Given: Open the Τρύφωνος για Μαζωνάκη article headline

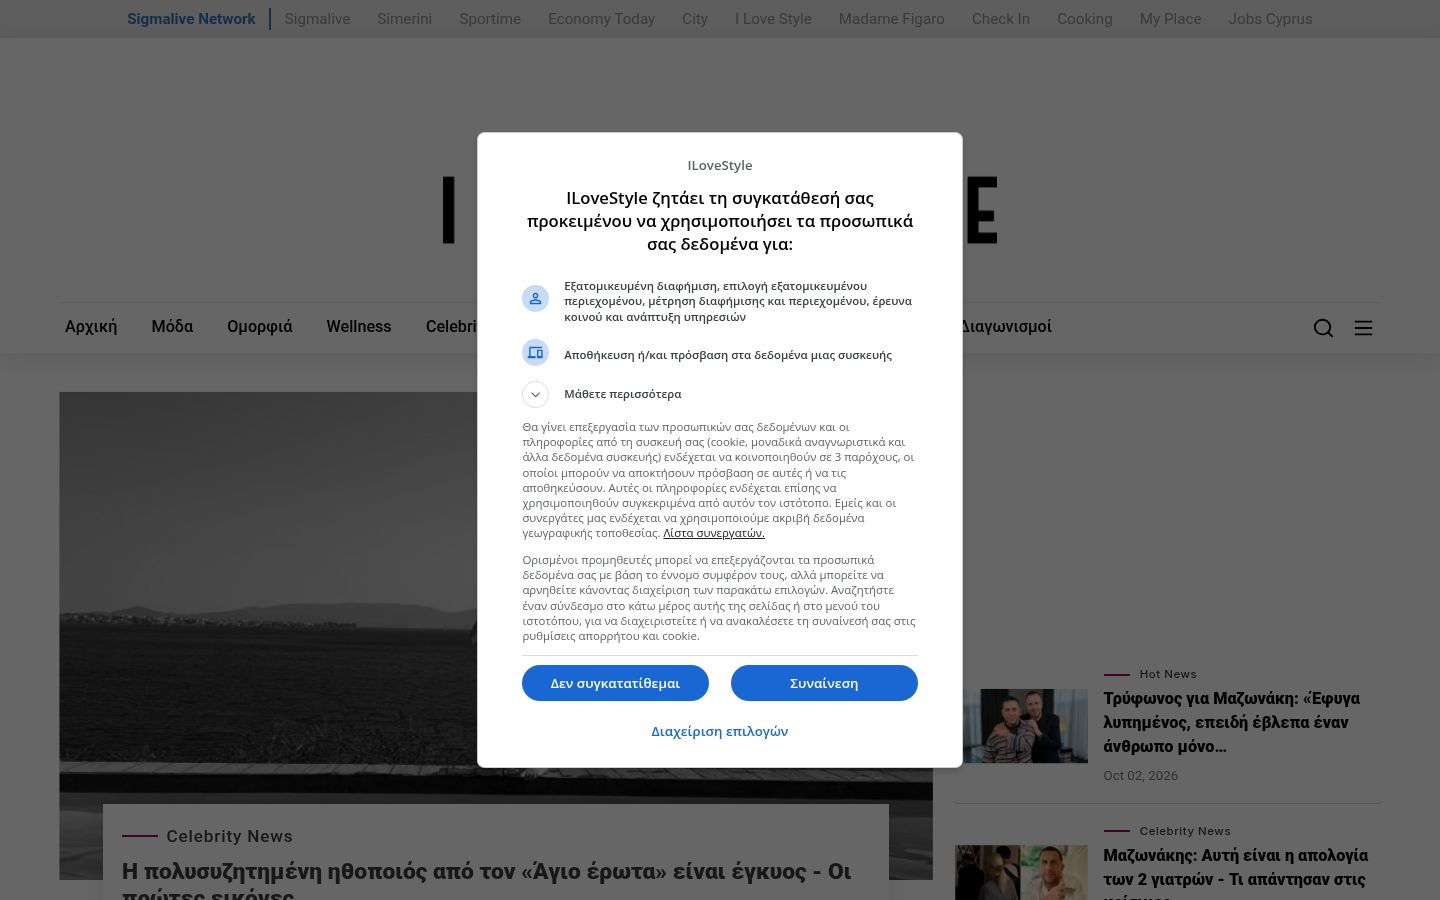Looking at the screenshot, I should [x=1232, y=722].
